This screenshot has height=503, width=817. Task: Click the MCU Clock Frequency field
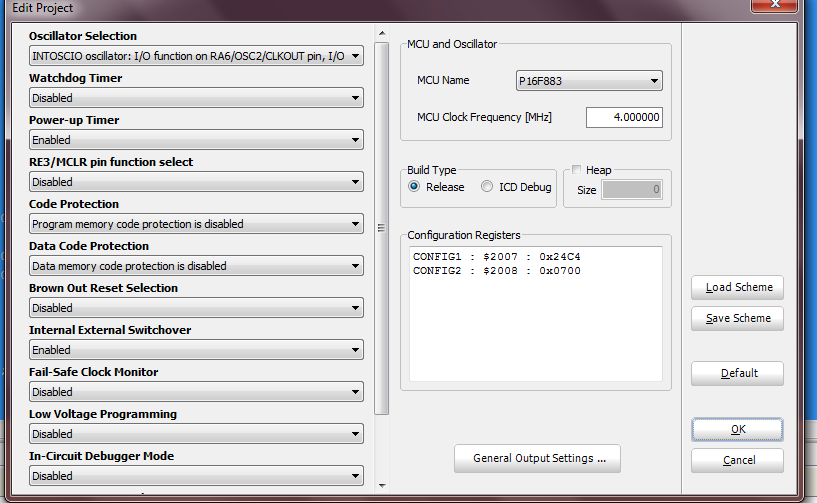(x=624, y=117)
